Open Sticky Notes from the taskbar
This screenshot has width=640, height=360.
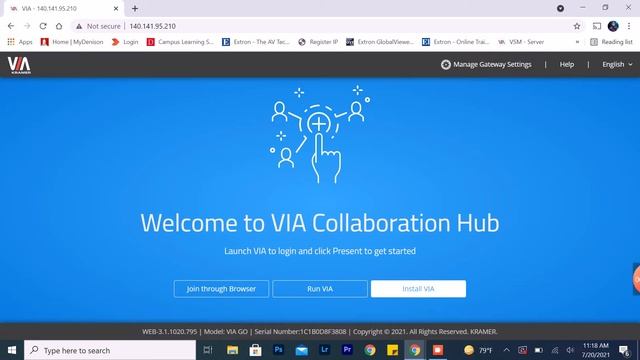393,350
